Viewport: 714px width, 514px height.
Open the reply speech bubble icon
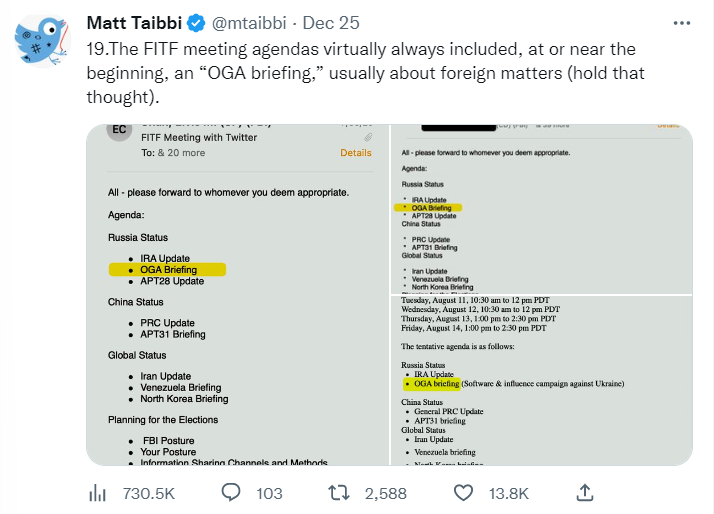[231, 492]
